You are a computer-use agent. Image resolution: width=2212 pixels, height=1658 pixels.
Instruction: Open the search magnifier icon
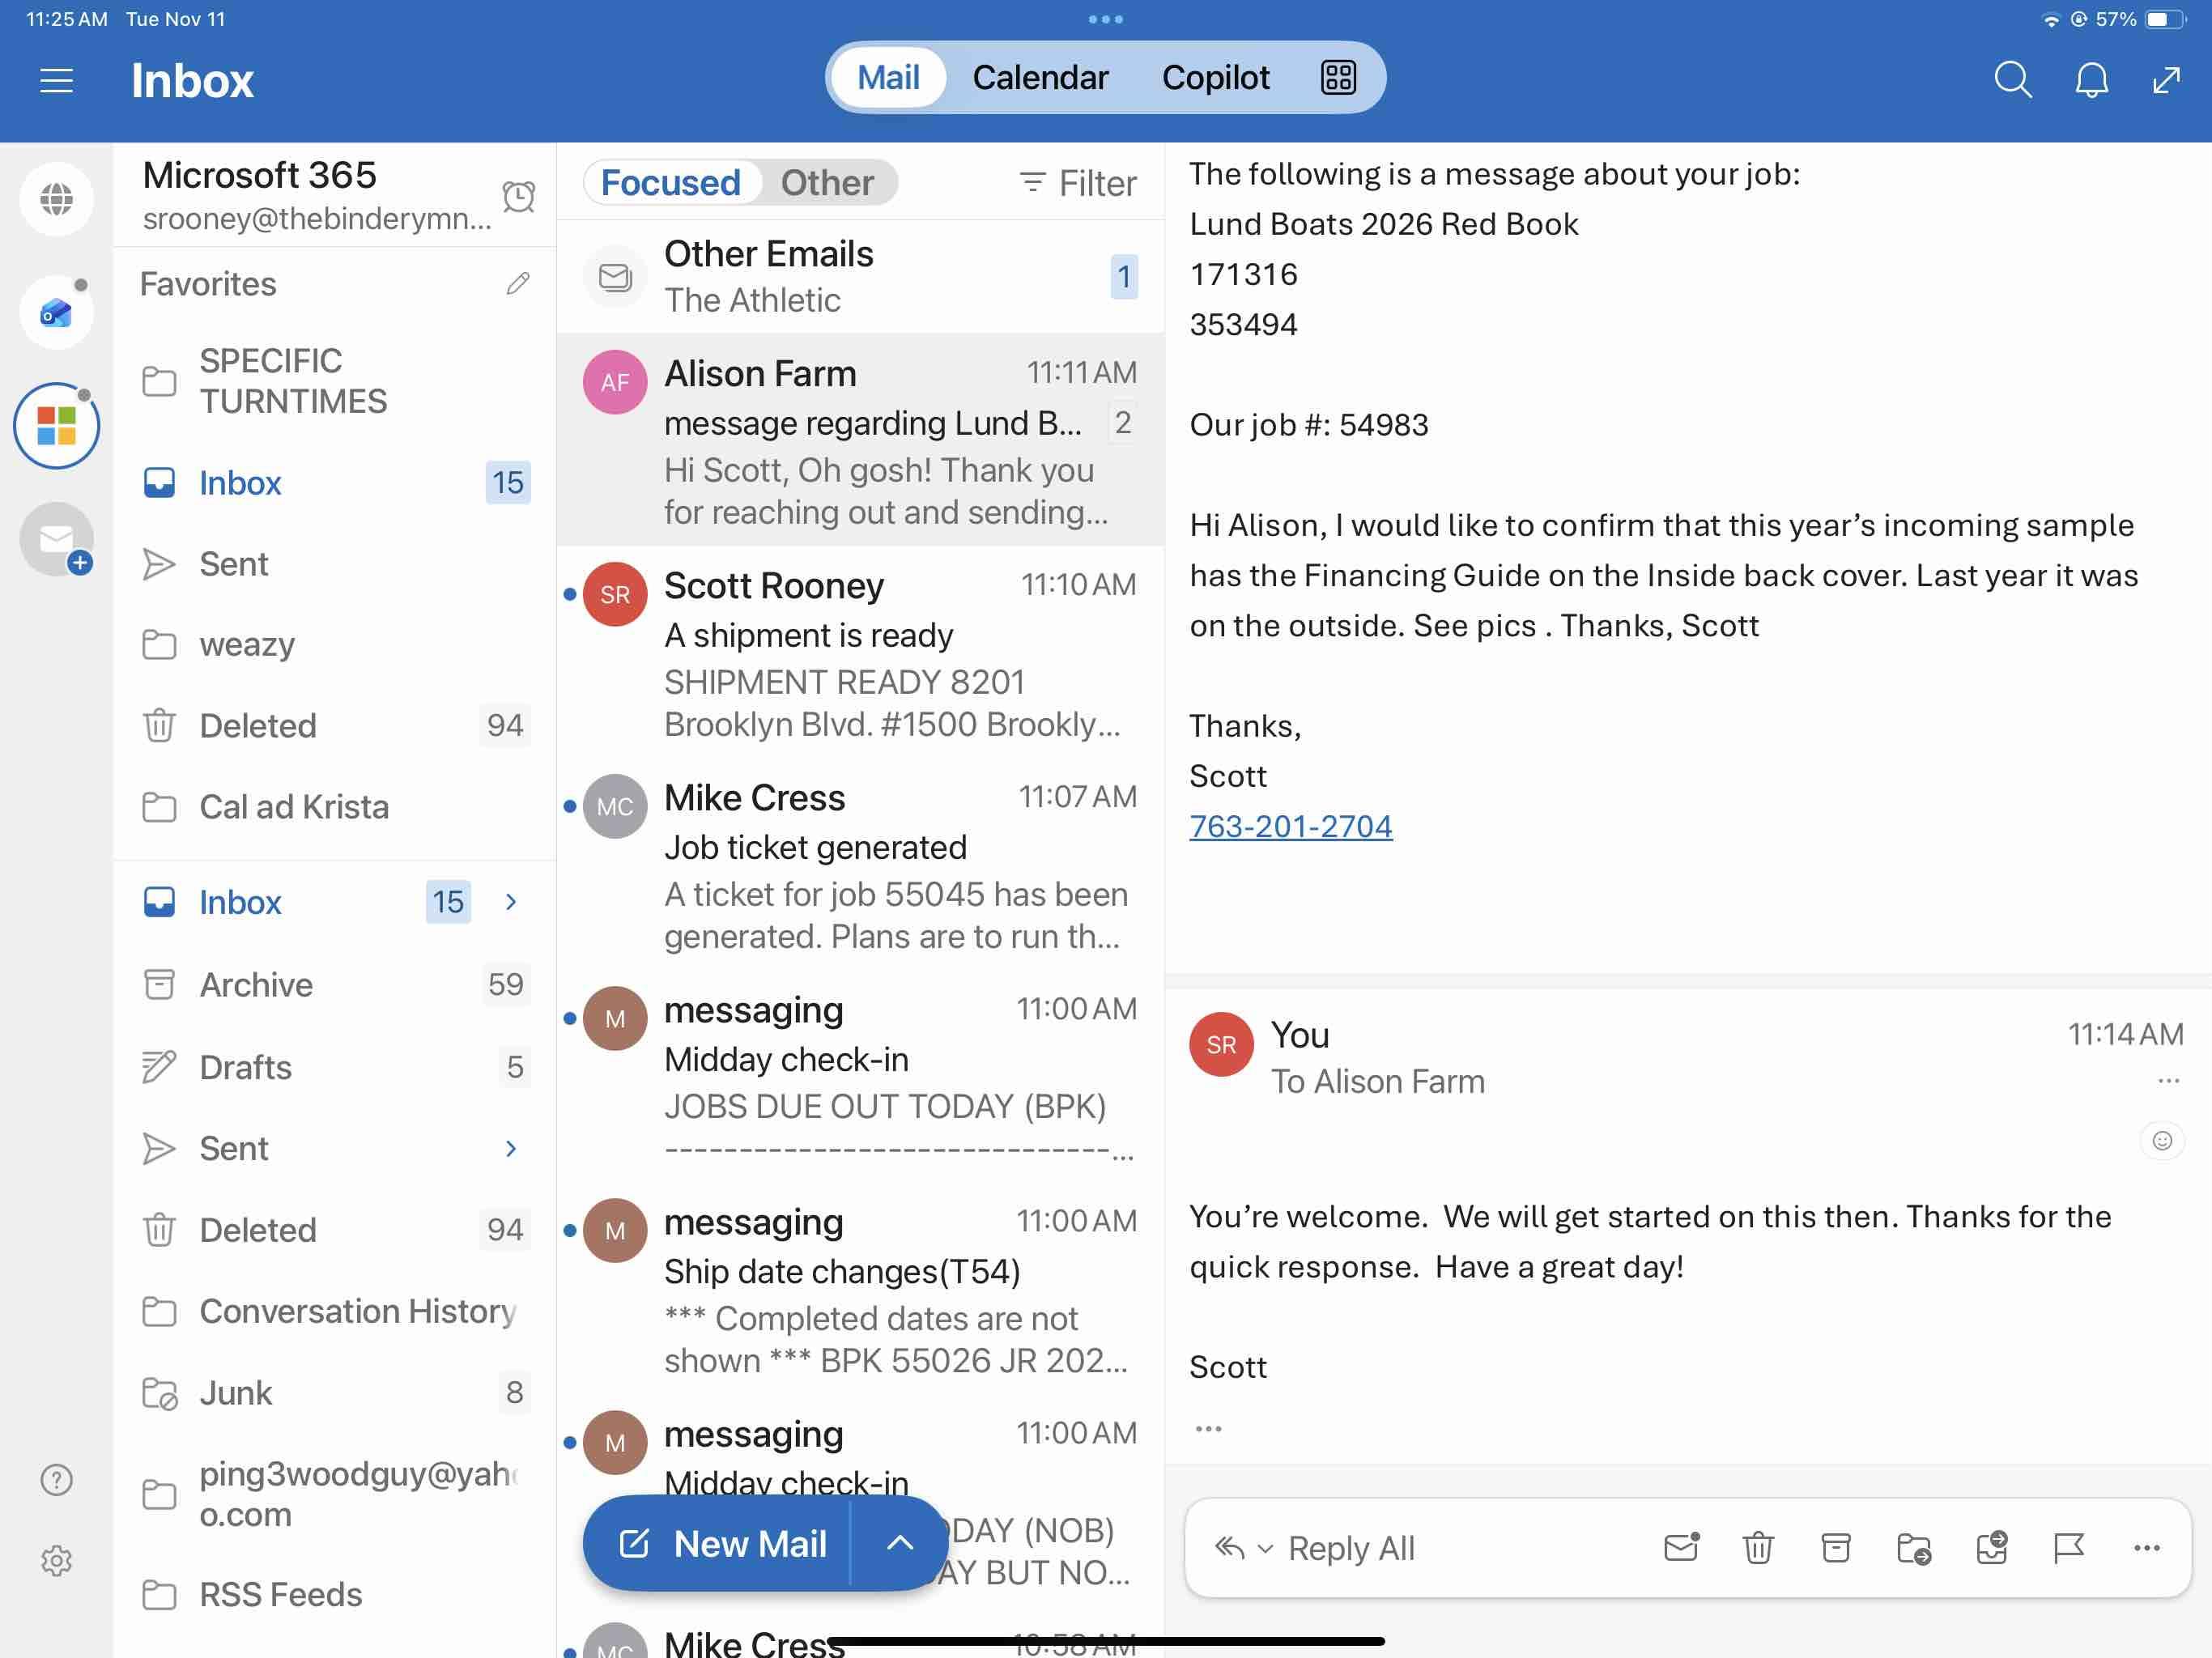(x=2012, y=79)
